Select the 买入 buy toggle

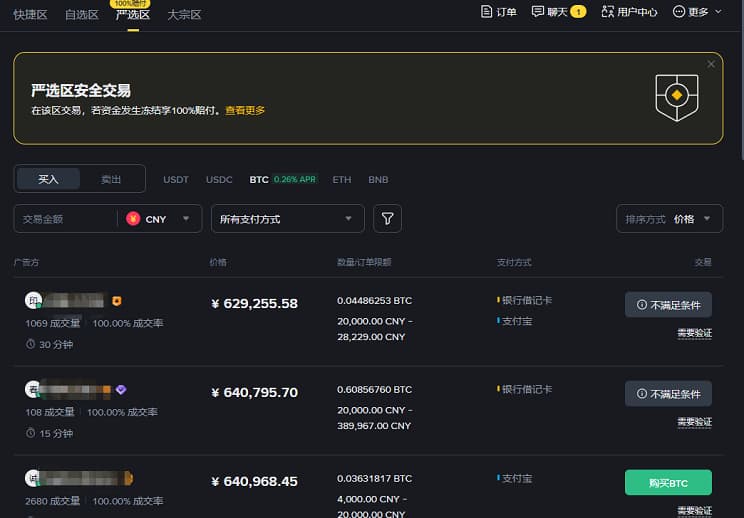pos(48,179)
